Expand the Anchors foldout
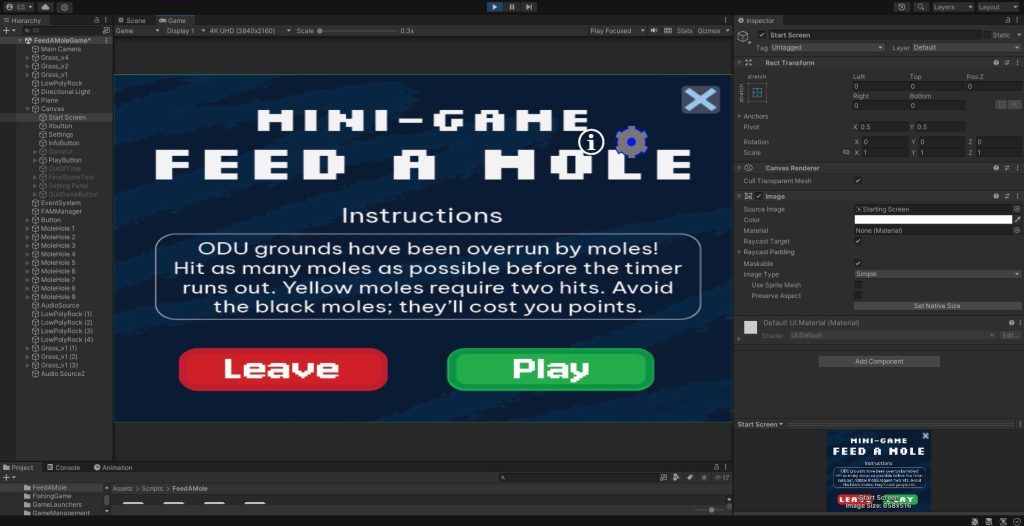Viewport: 1024px width, 526px height. click(739, 116)
